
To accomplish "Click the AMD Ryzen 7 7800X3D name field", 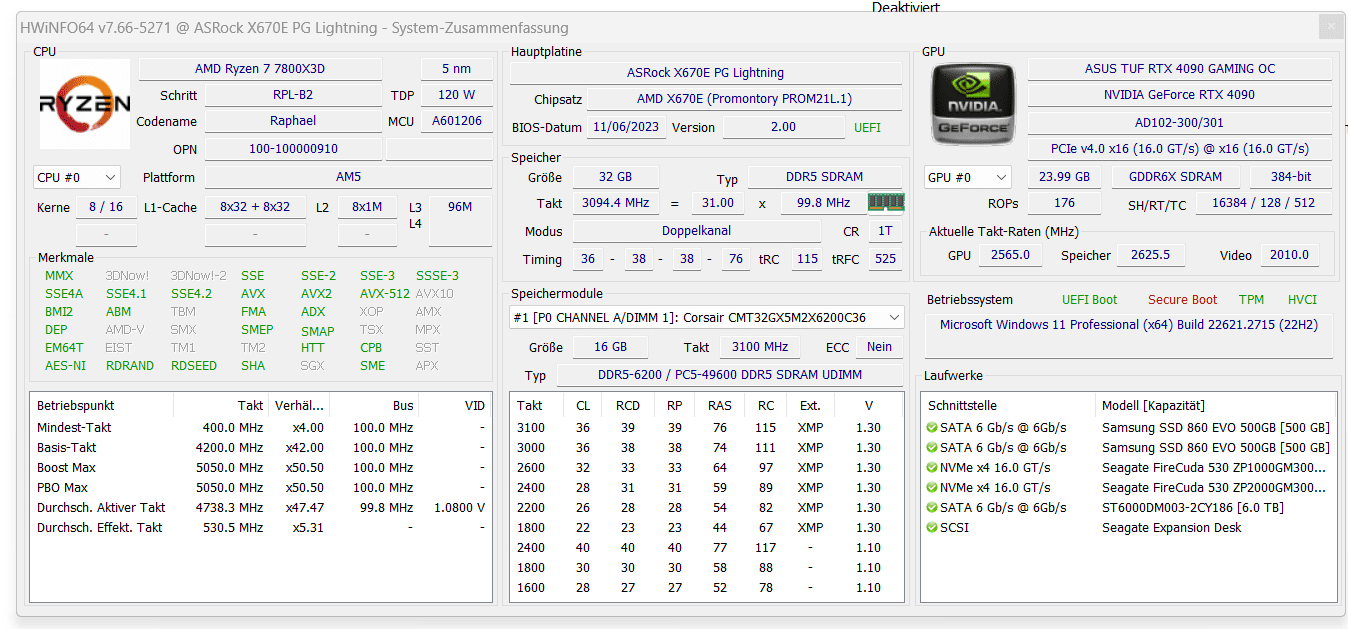I will pos(260,69).
